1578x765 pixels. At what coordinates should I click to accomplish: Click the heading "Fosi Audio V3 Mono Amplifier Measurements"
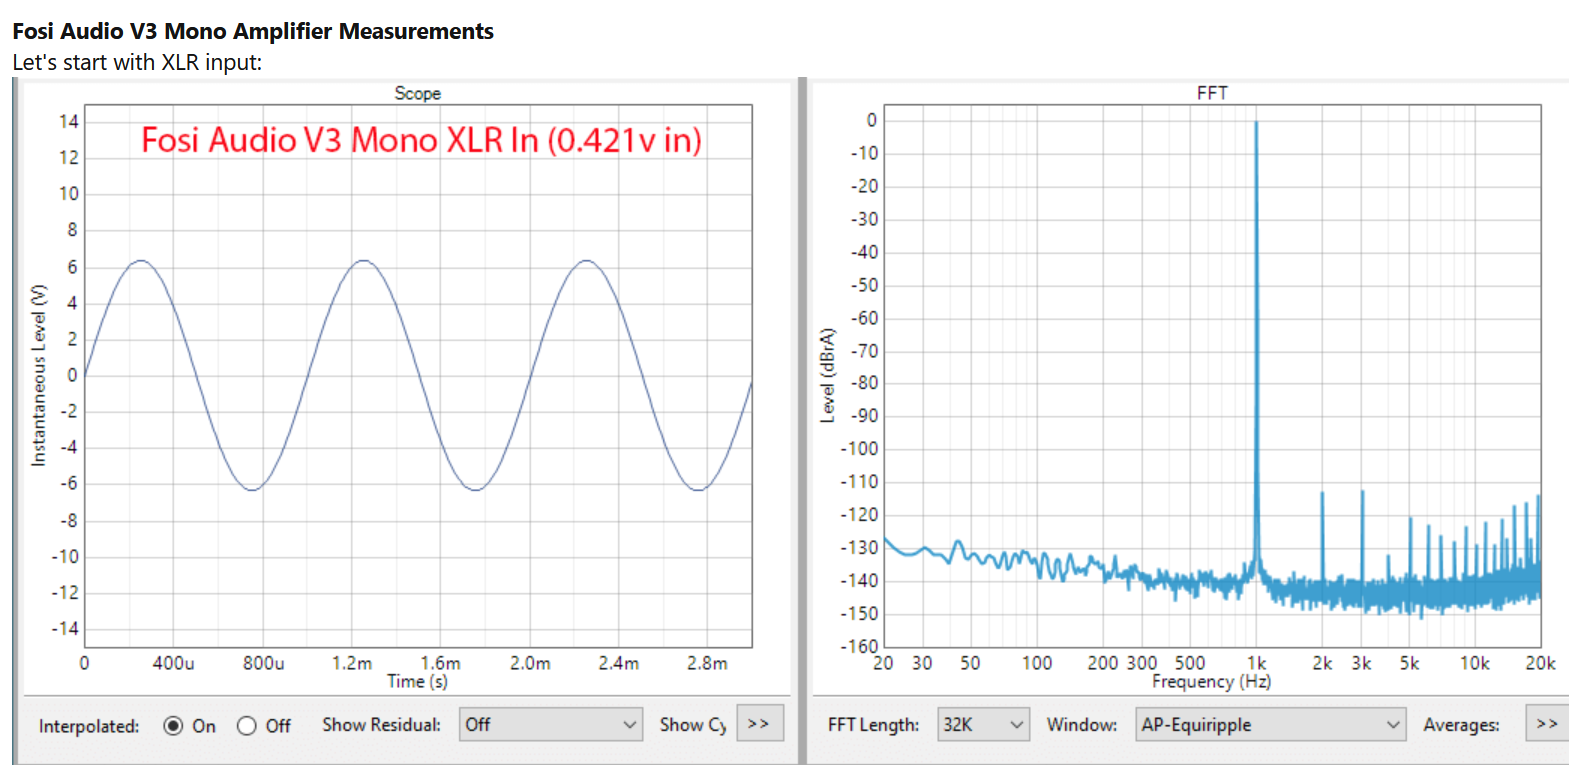[x=253, y=31]
